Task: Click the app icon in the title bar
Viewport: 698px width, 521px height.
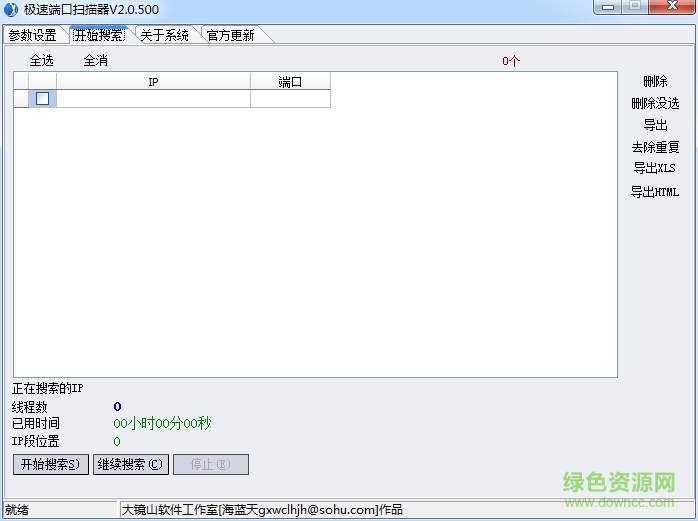Action: tap(12, 10)
